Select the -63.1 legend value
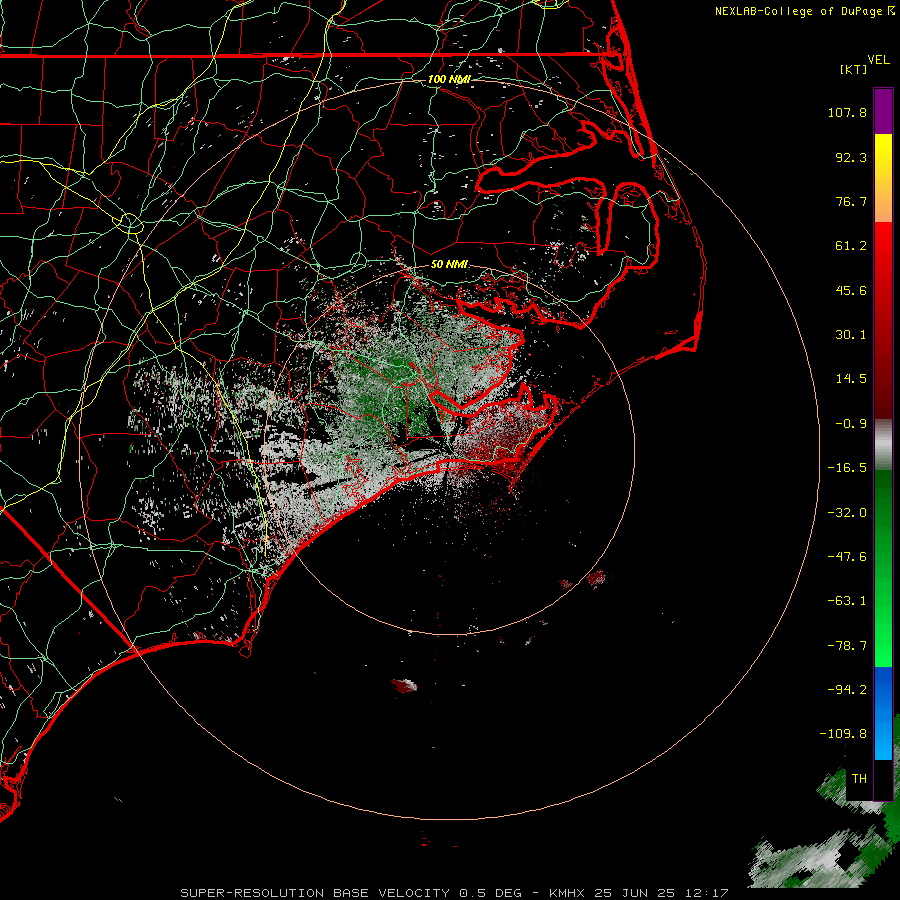 (847, 601)
